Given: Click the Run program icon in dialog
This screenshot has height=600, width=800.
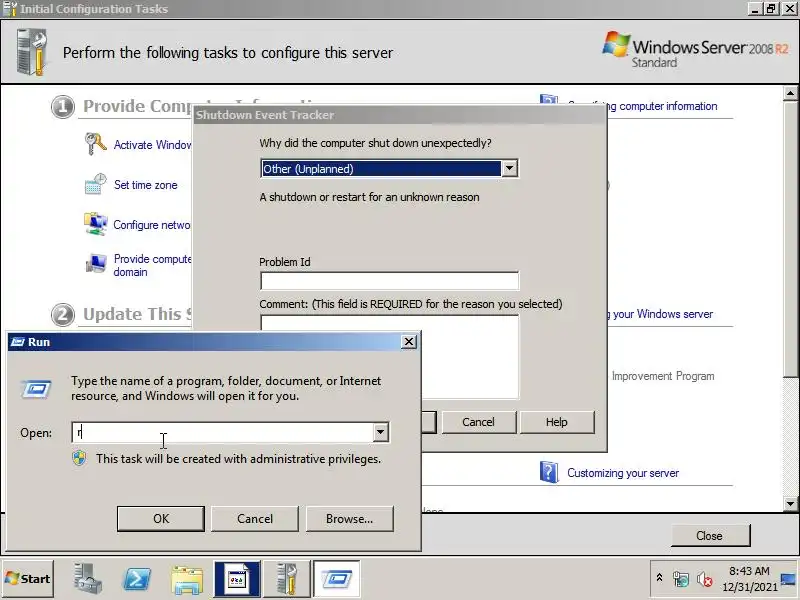Looking at the screenshot, I should coord(36,389).
